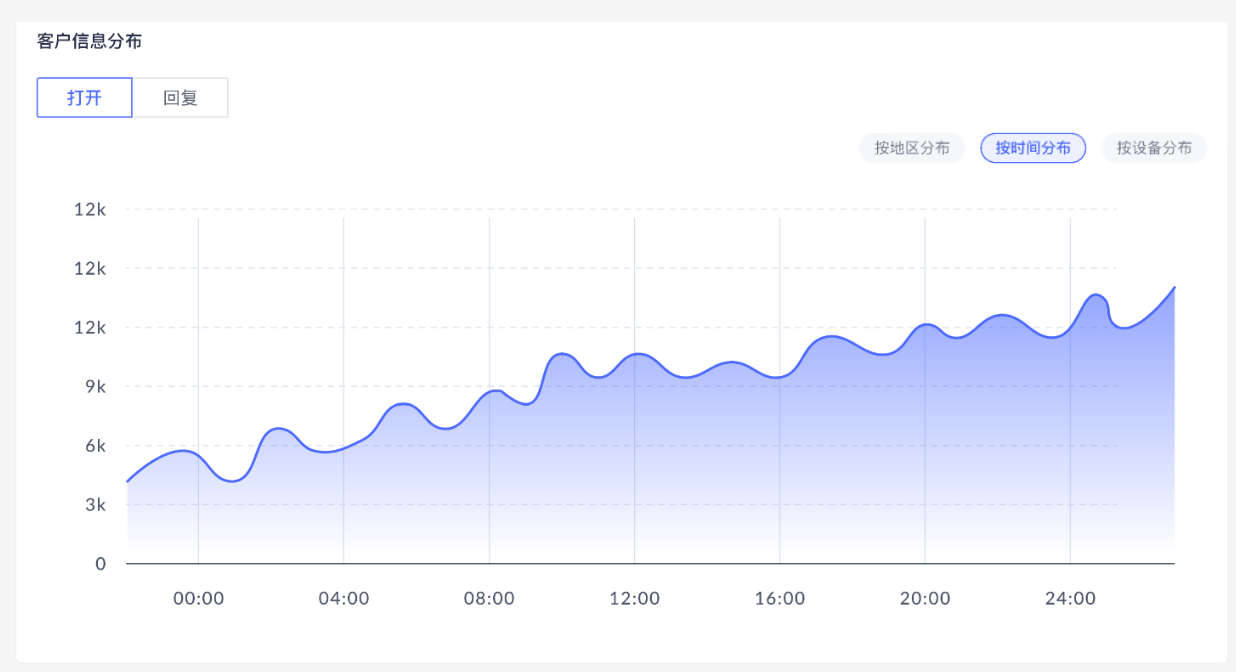This screenshot has height=672, width=1236.
Task: Click the 08:00 x-axis label
Action: tap(489, 599)
